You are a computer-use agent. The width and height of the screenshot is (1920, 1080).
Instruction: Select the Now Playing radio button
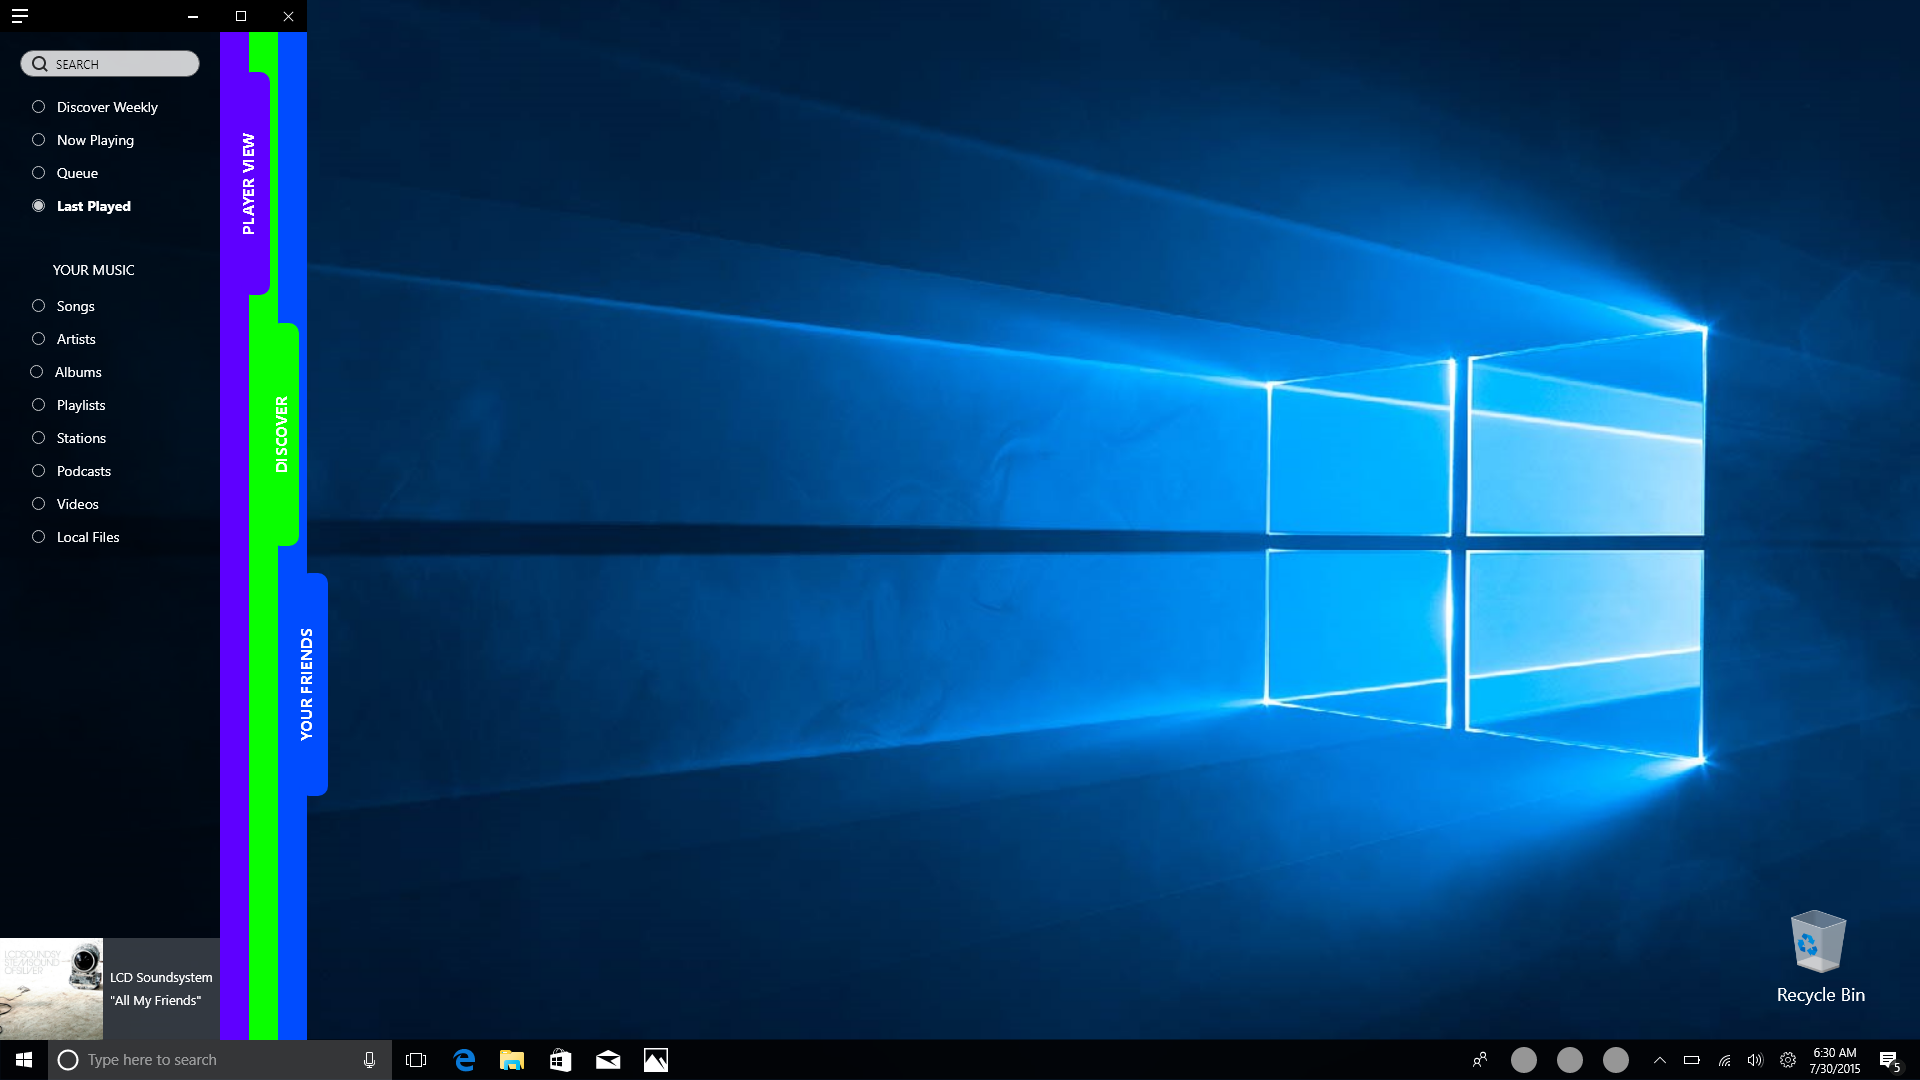[x=39, y=140]
